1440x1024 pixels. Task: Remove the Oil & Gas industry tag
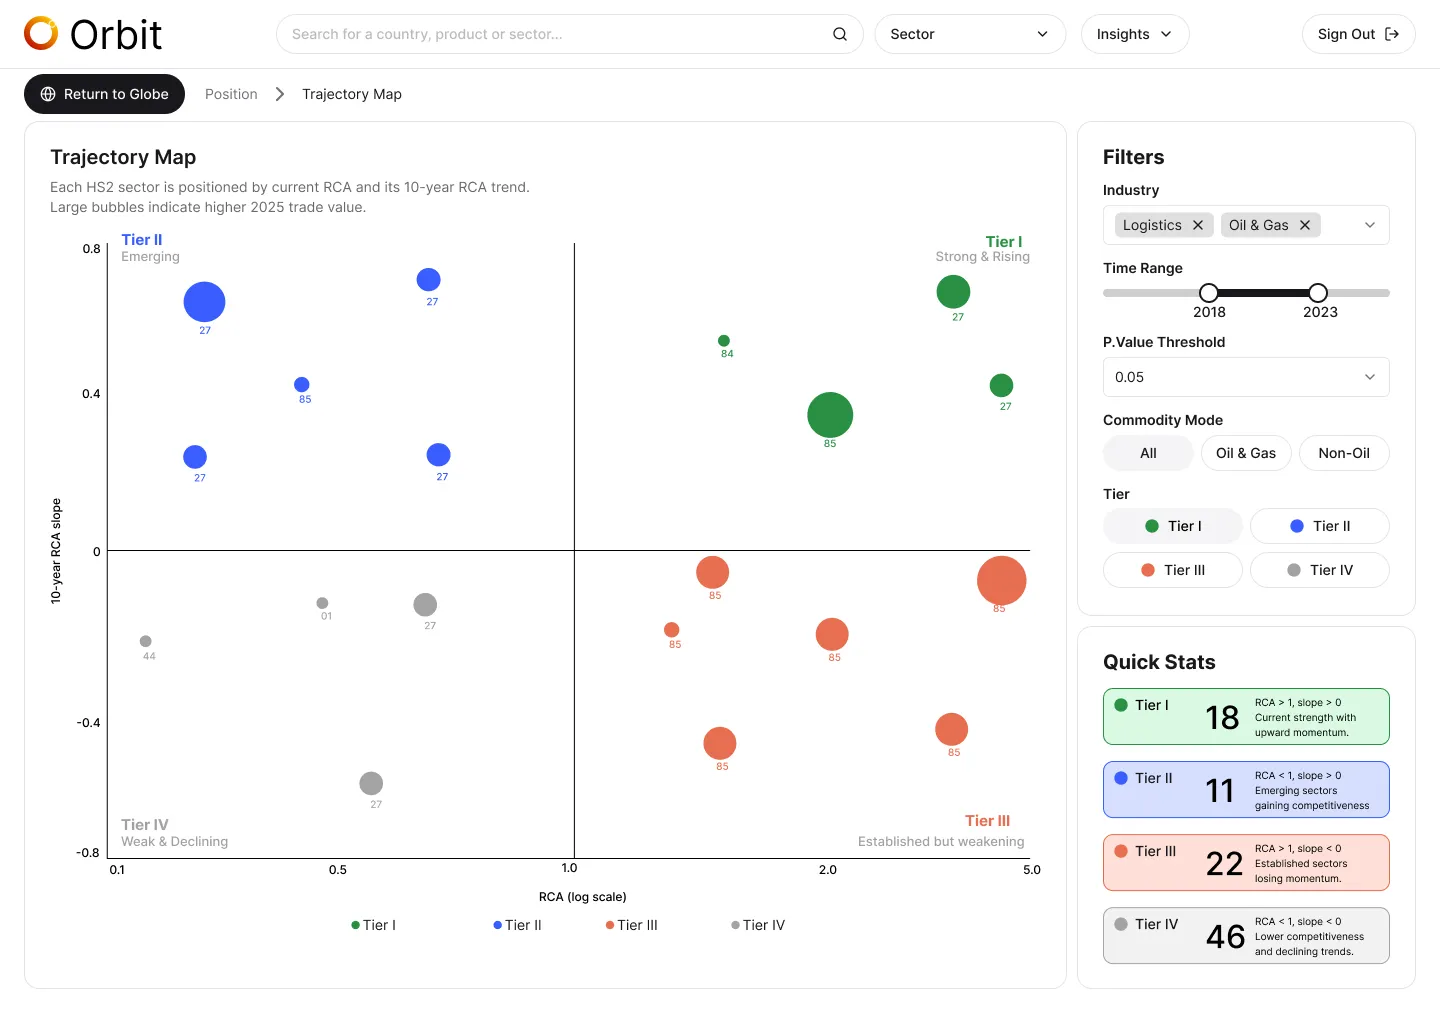(x=1305, y=225)
